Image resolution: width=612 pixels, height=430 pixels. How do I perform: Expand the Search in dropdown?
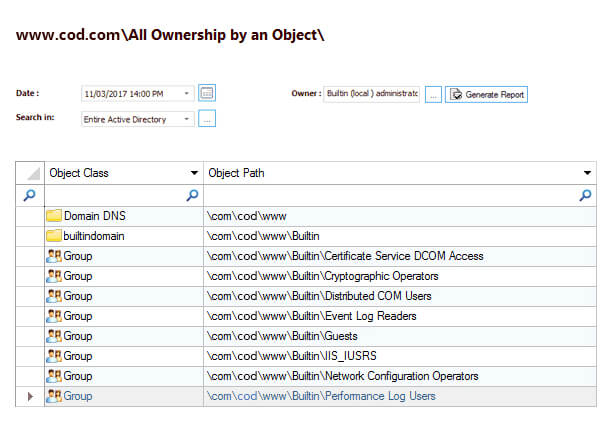pos(187,119)
